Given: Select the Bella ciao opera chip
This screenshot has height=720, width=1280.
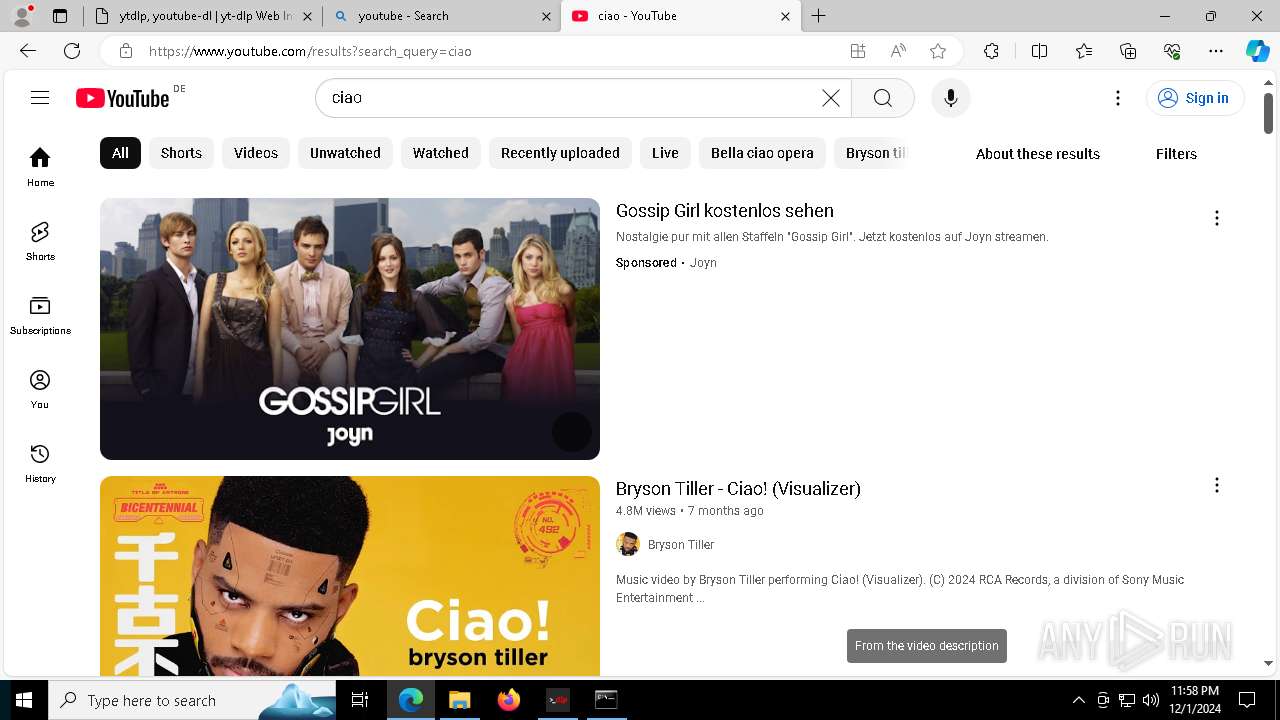Looking at the screenshot, I should [x=762, y=153].
